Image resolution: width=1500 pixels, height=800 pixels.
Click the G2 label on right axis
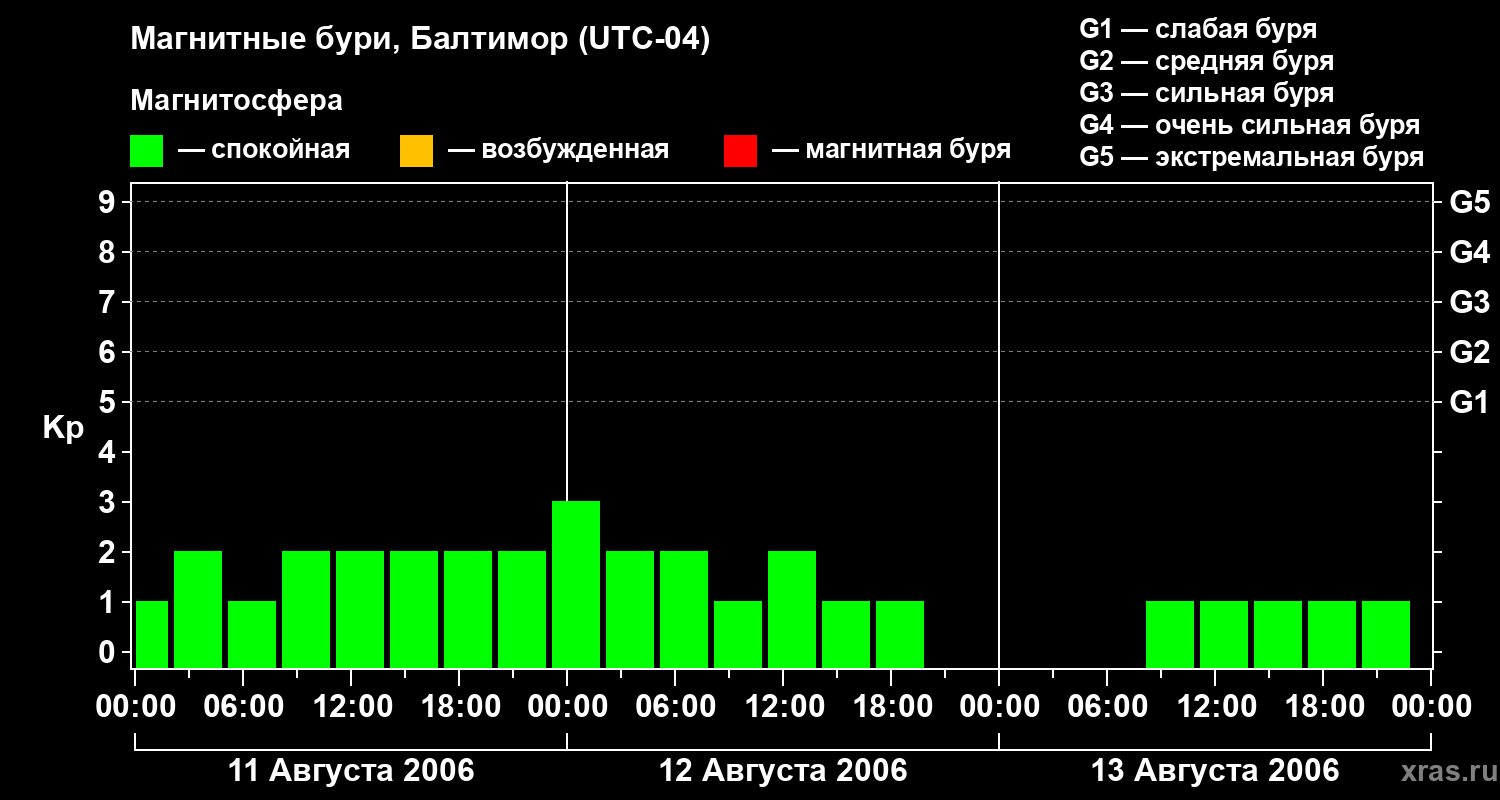tap(1469, 352)
